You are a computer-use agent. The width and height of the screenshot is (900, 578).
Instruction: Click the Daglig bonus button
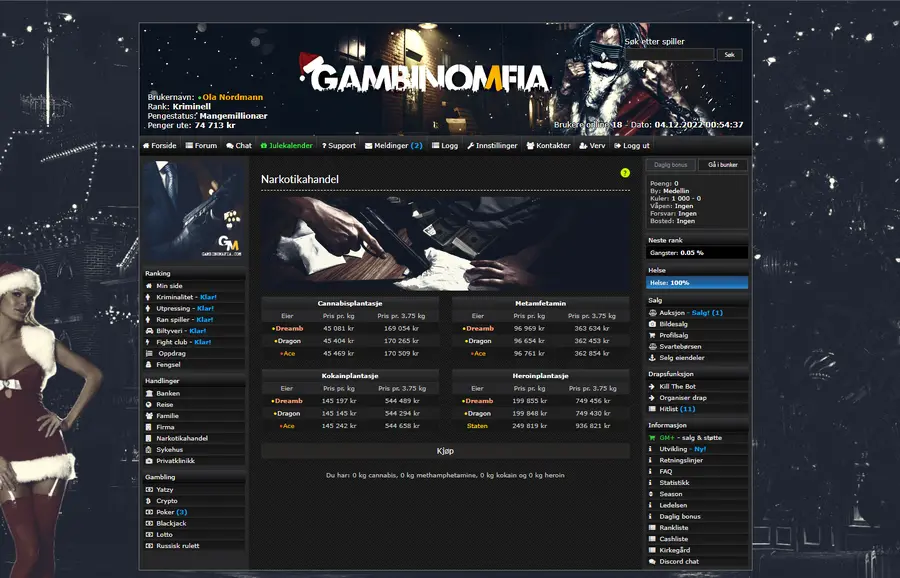pyautogui.click(x=670, y=165)
